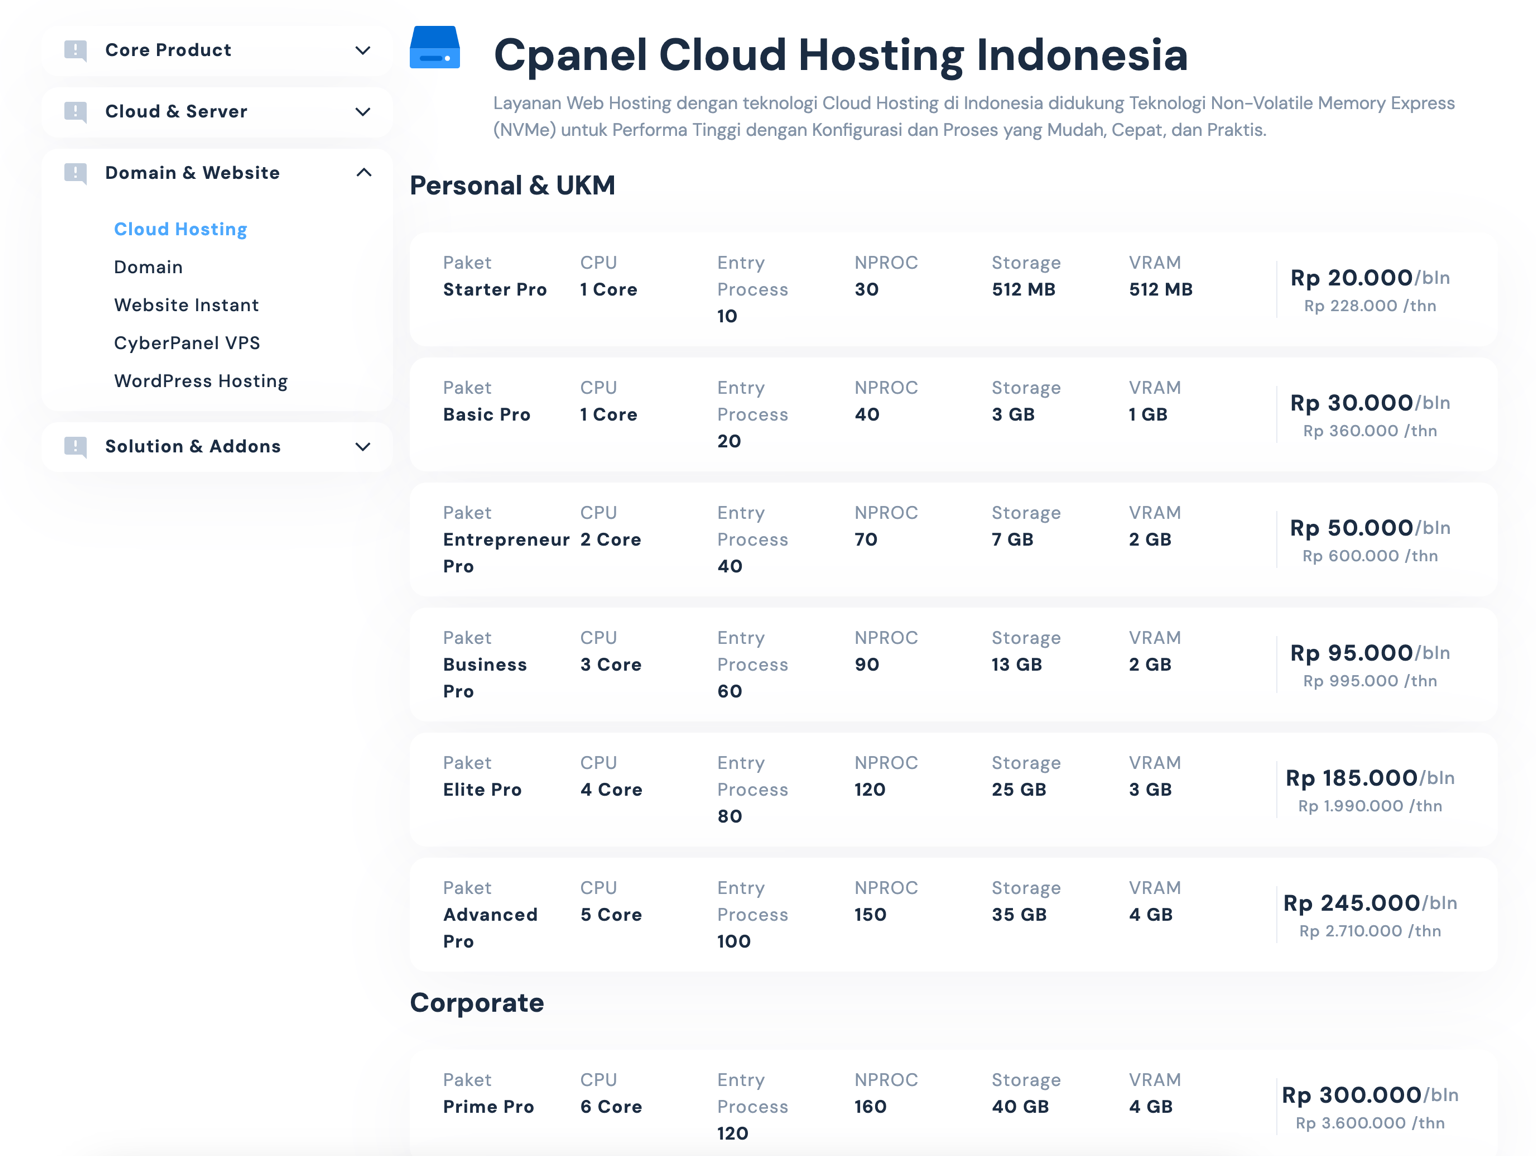Select the Elite Pro package name
The image size is (1536, 1156).
[482, 790]
